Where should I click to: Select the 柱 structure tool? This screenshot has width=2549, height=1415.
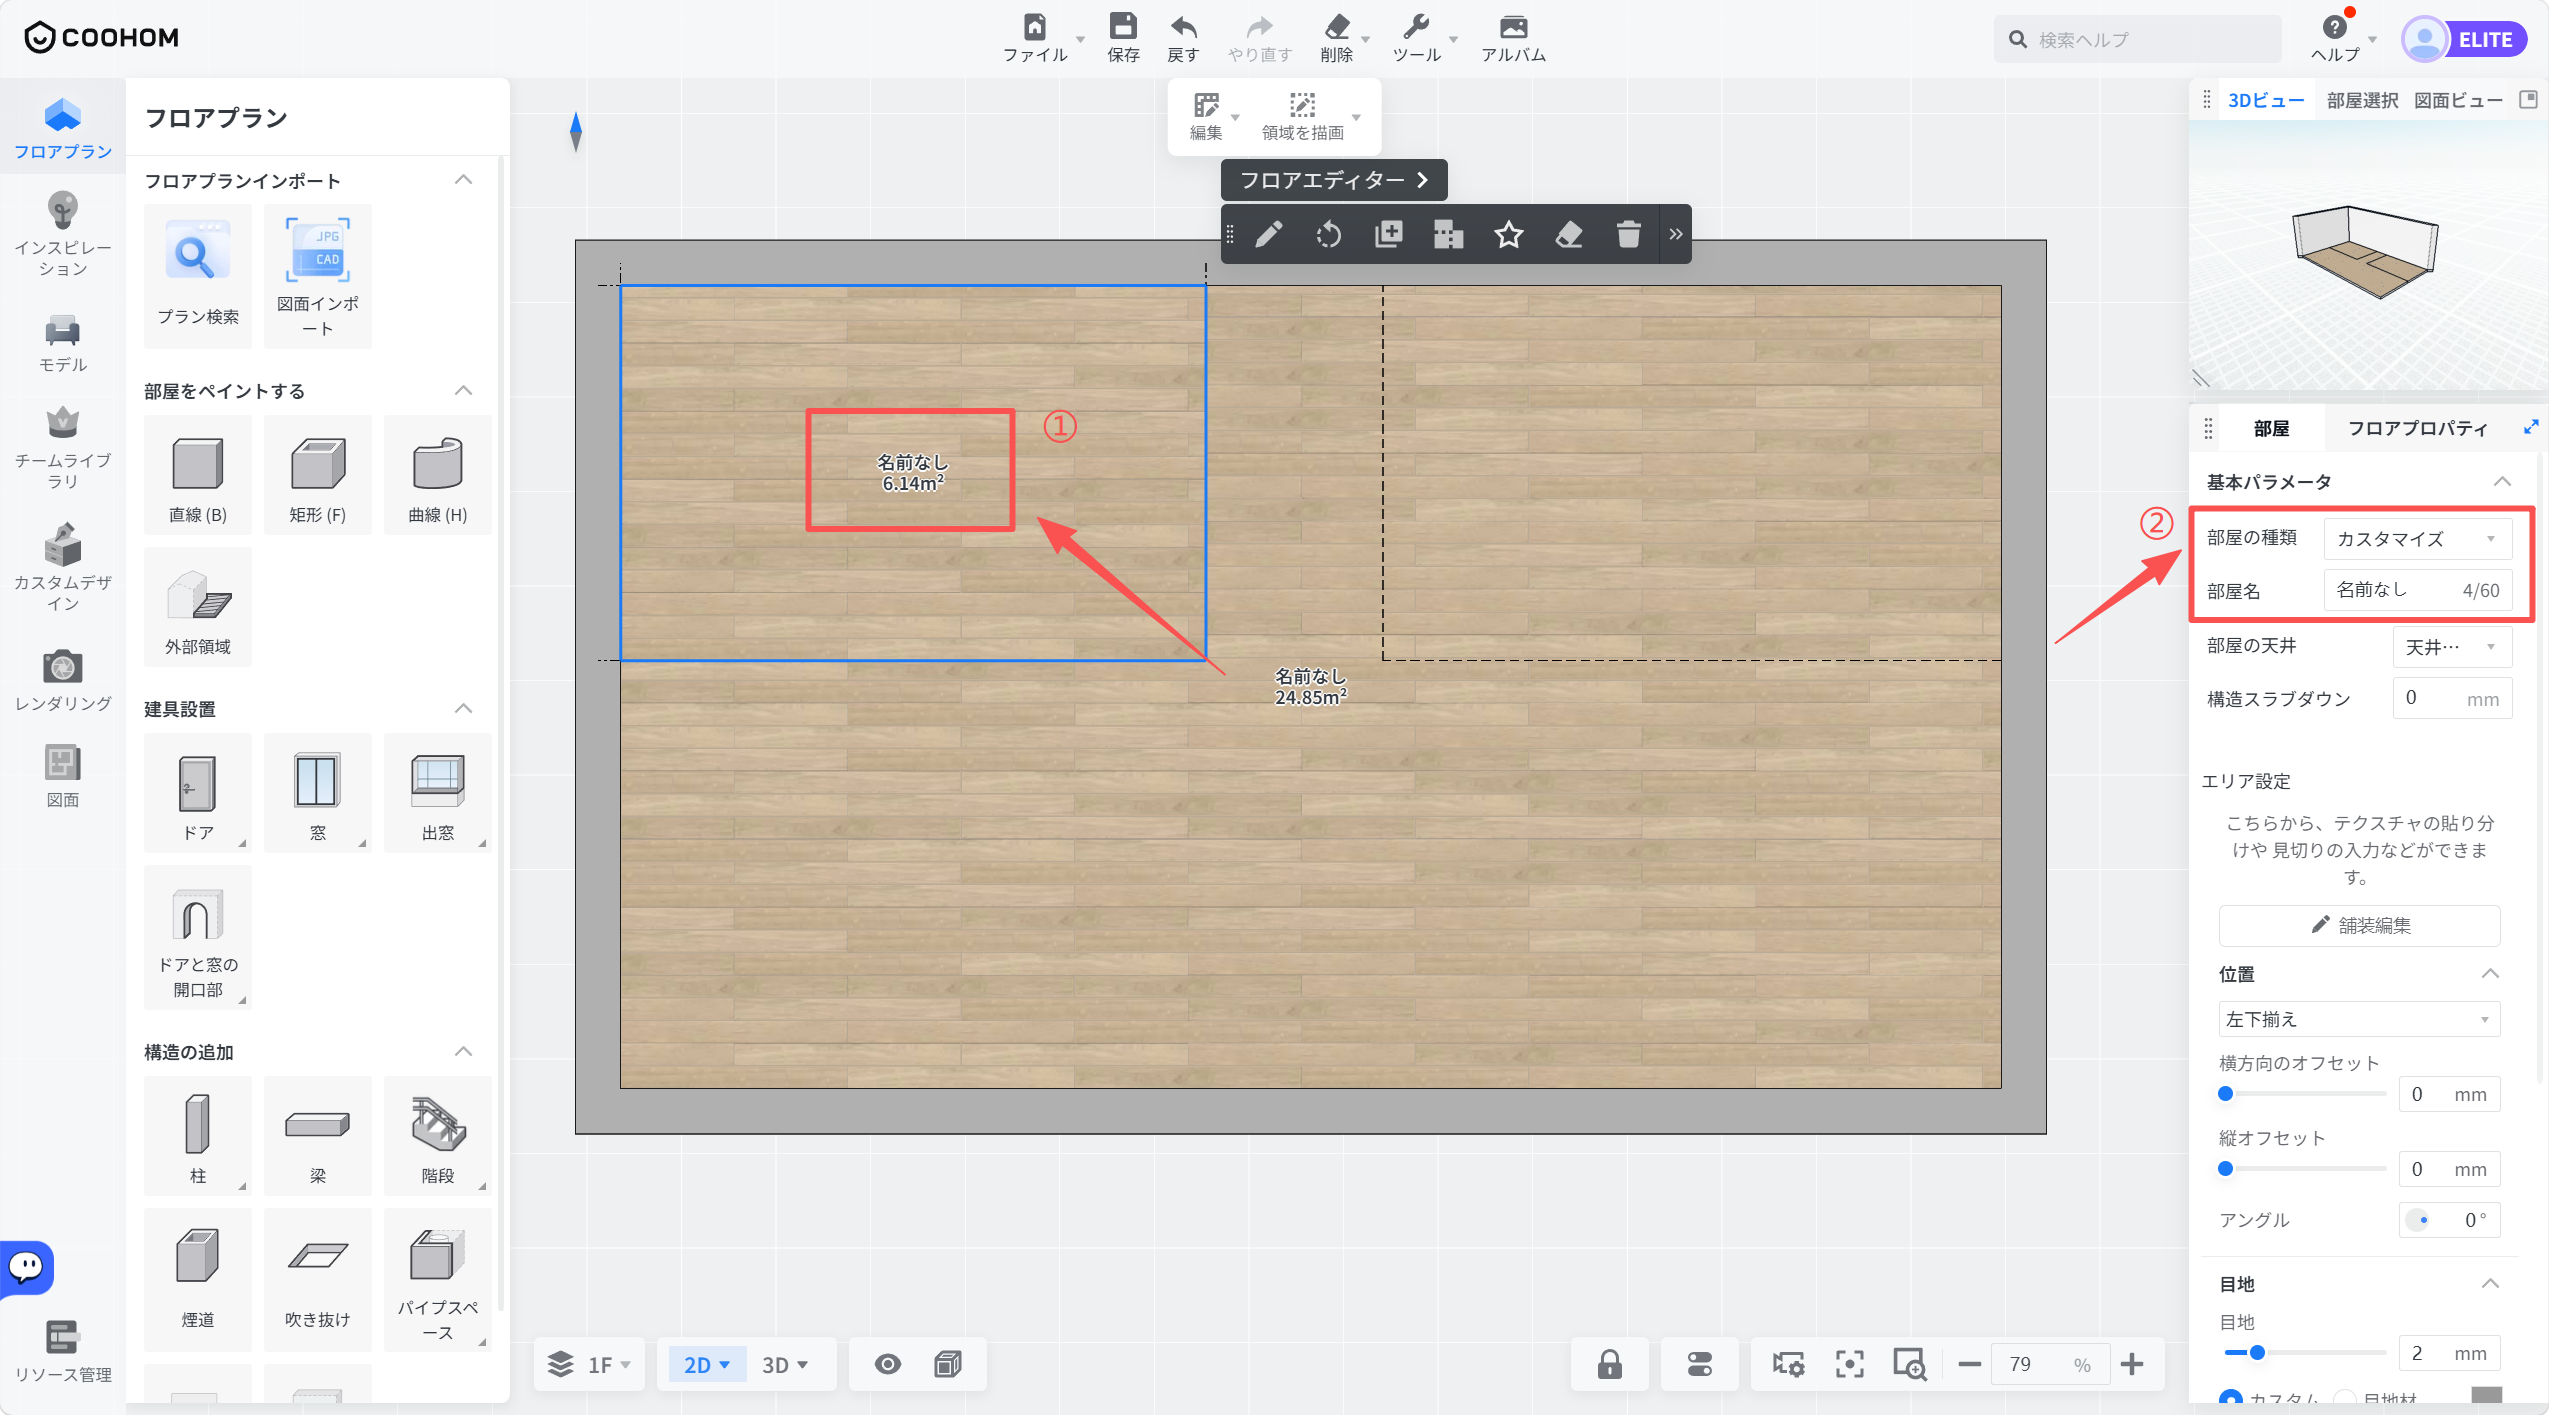(x=198, y=1136)
